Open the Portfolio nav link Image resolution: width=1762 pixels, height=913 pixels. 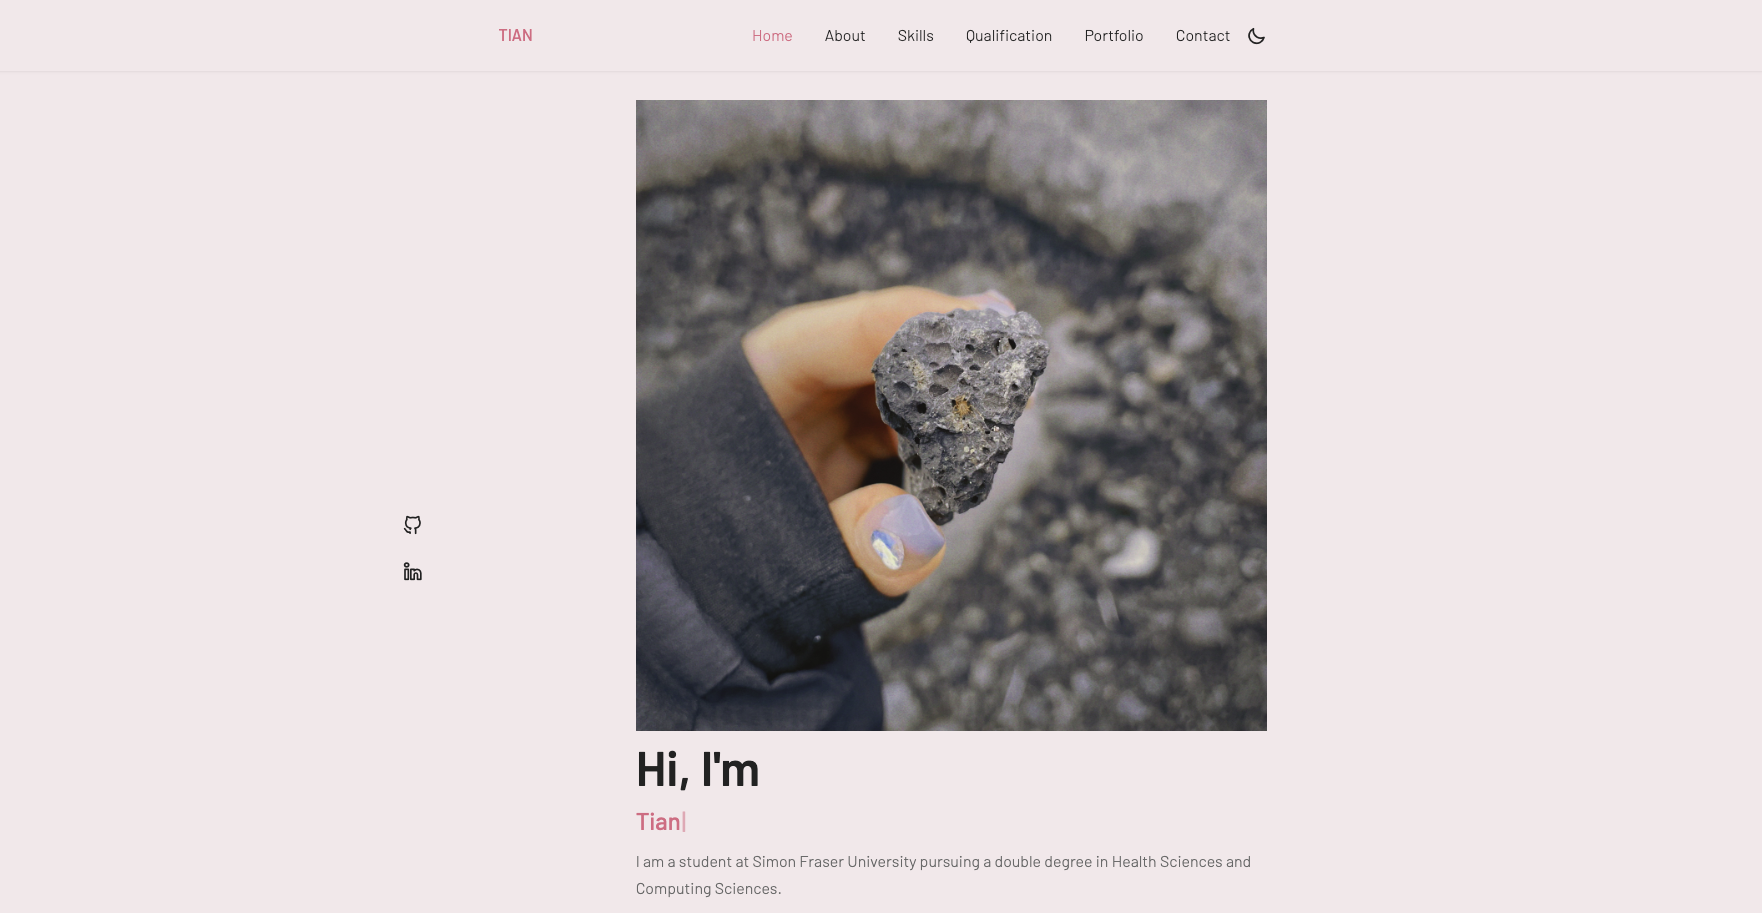[x=1114, y=36]
